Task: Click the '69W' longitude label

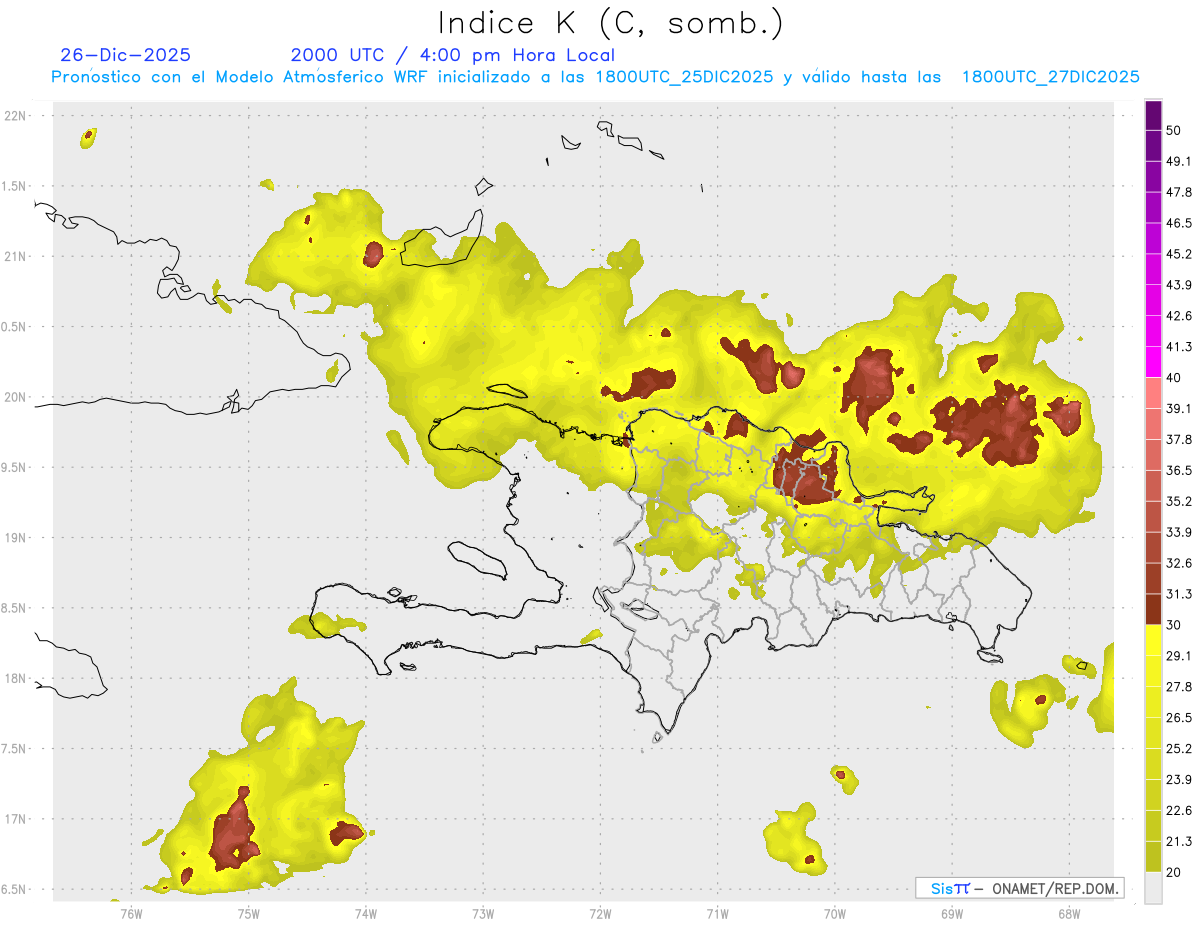Action: [x=952, y=913]
